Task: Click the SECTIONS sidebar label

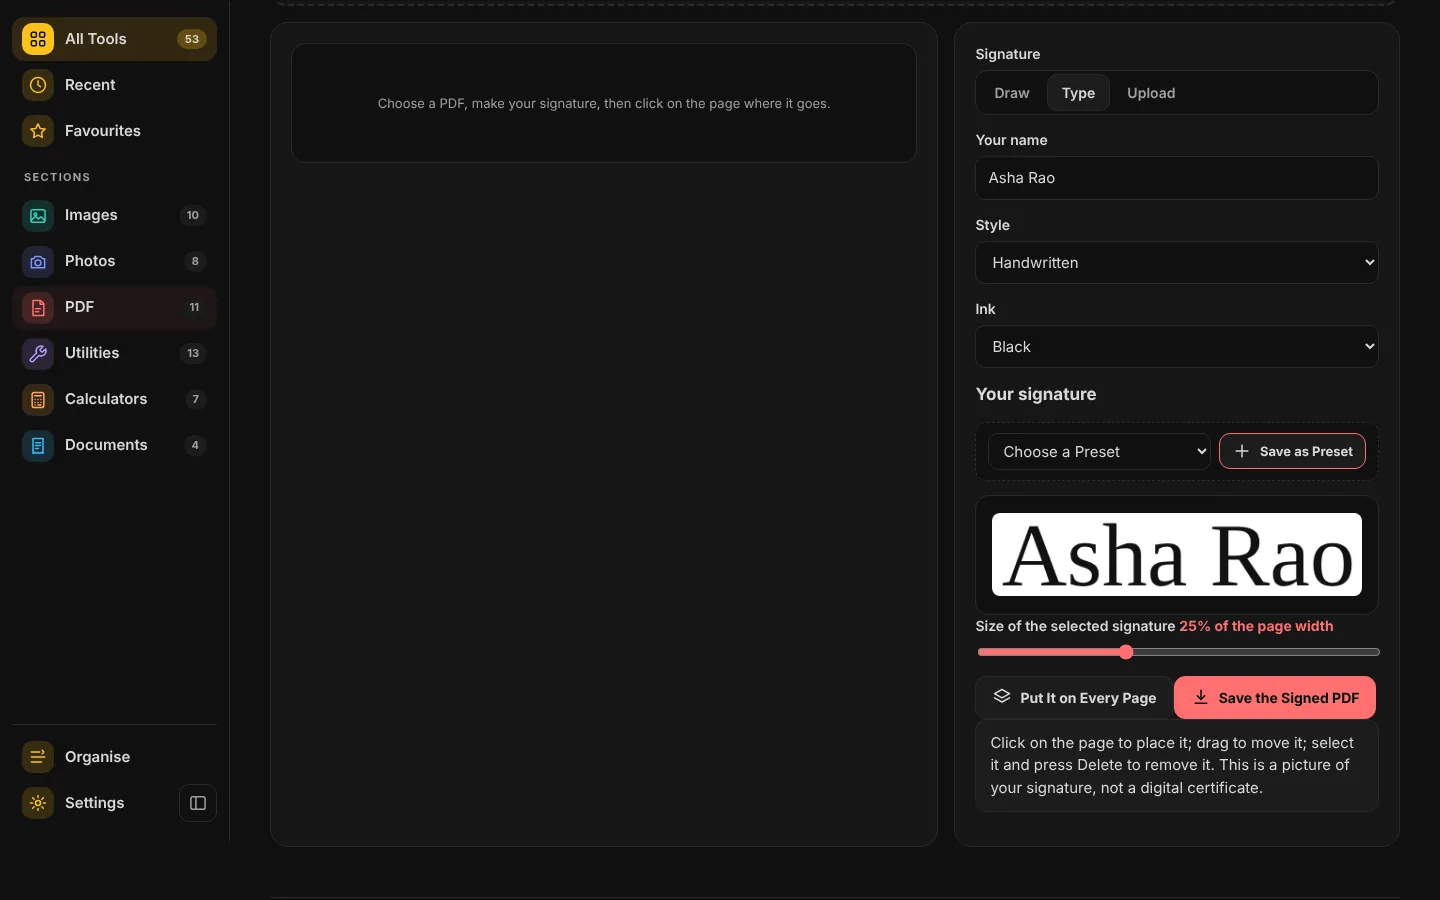Action: (57, 177)
